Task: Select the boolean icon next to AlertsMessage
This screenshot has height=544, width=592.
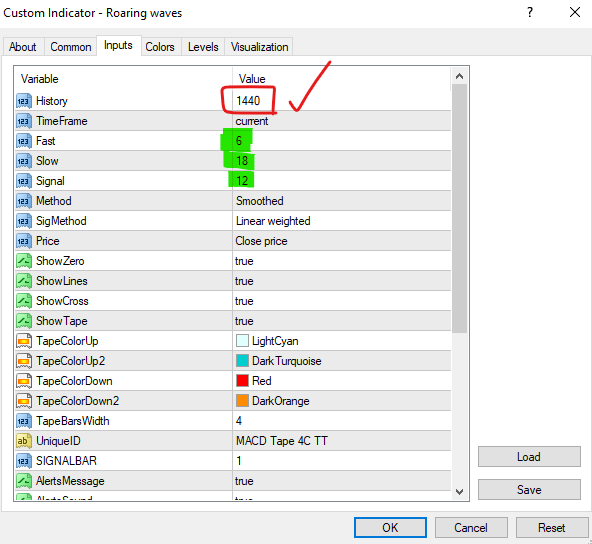Action: (23, 481)
